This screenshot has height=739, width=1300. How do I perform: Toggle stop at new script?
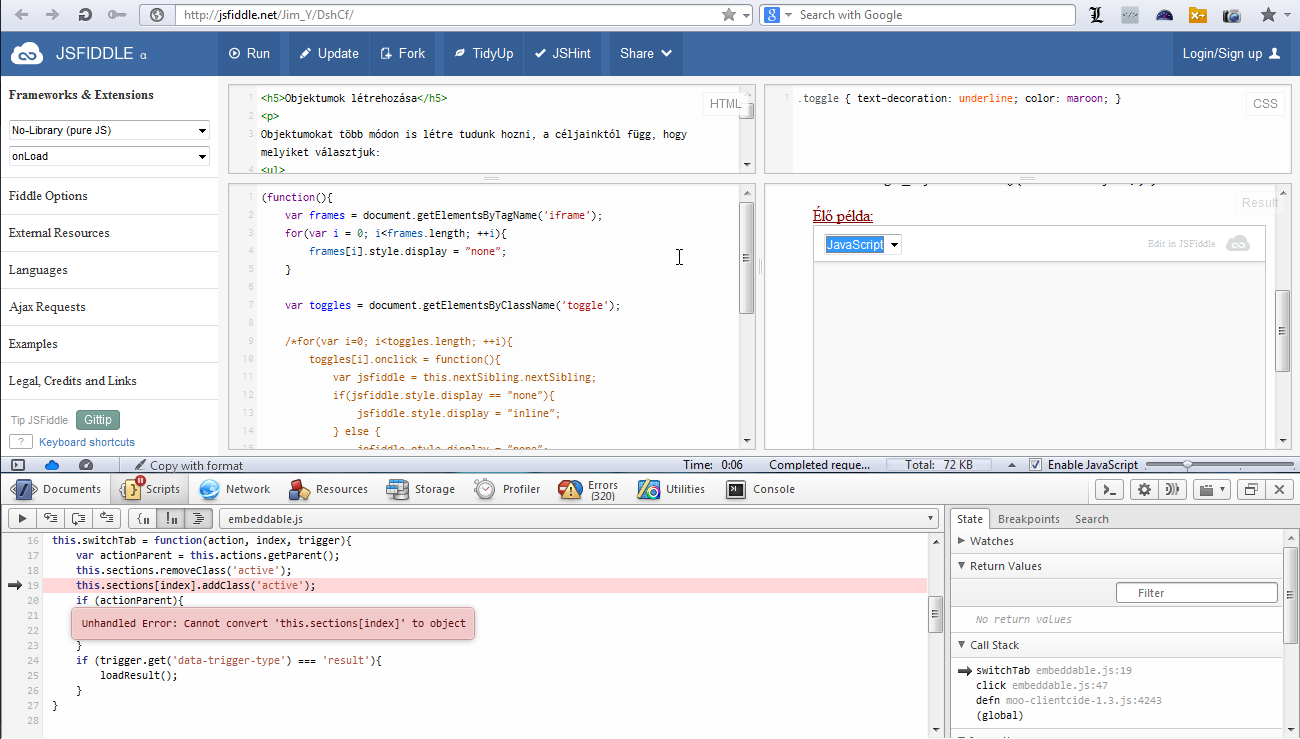pos(145,518)
